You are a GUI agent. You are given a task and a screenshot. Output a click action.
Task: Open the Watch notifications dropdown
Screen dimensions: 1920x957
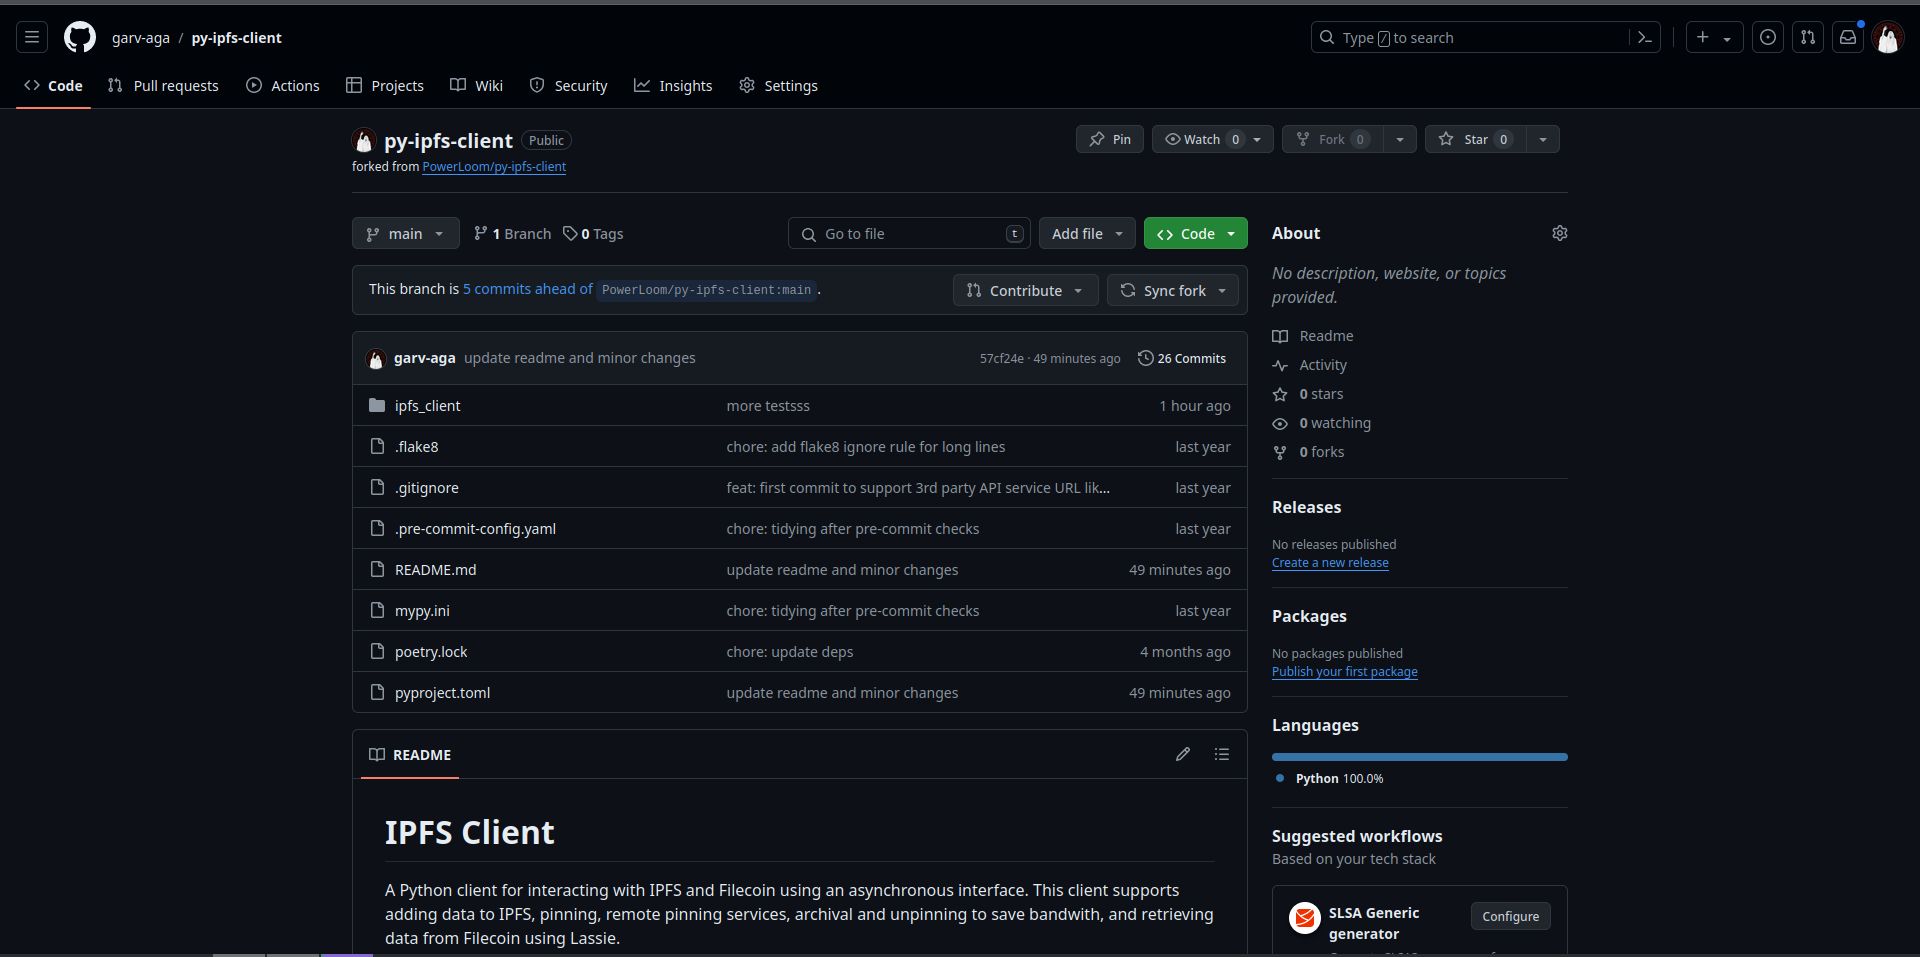tap(1212, 139)
